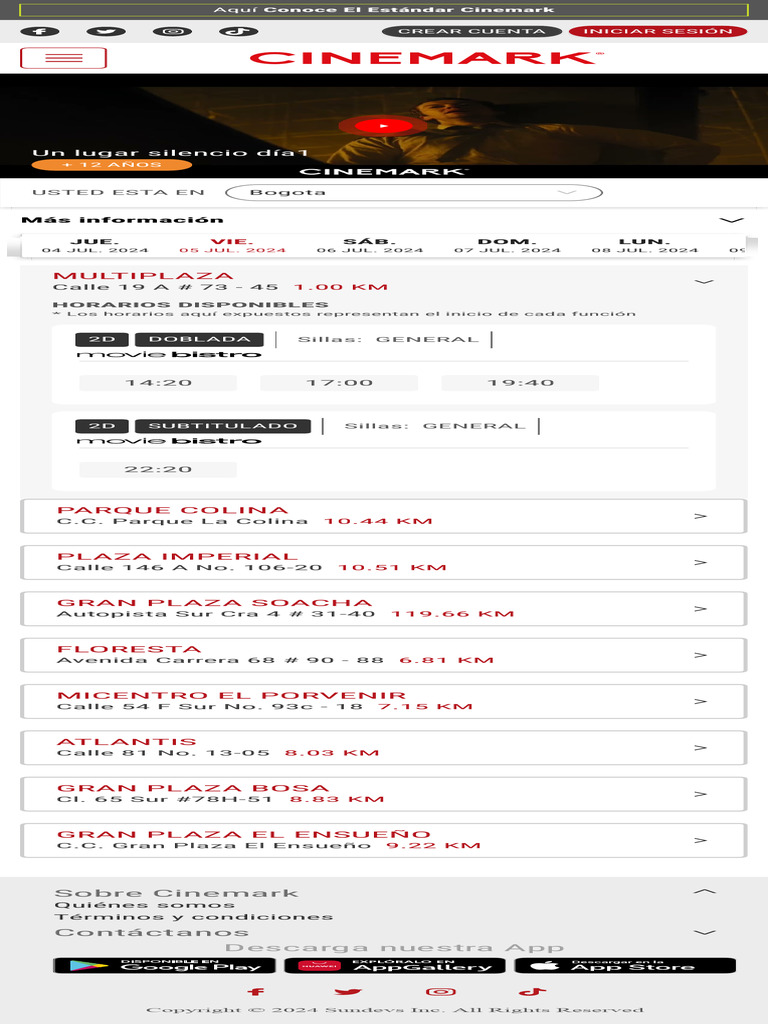Screen dimensions: 768x1024
Task: Open Huawei AppGallery download badge
Action: tap(394, 965)
